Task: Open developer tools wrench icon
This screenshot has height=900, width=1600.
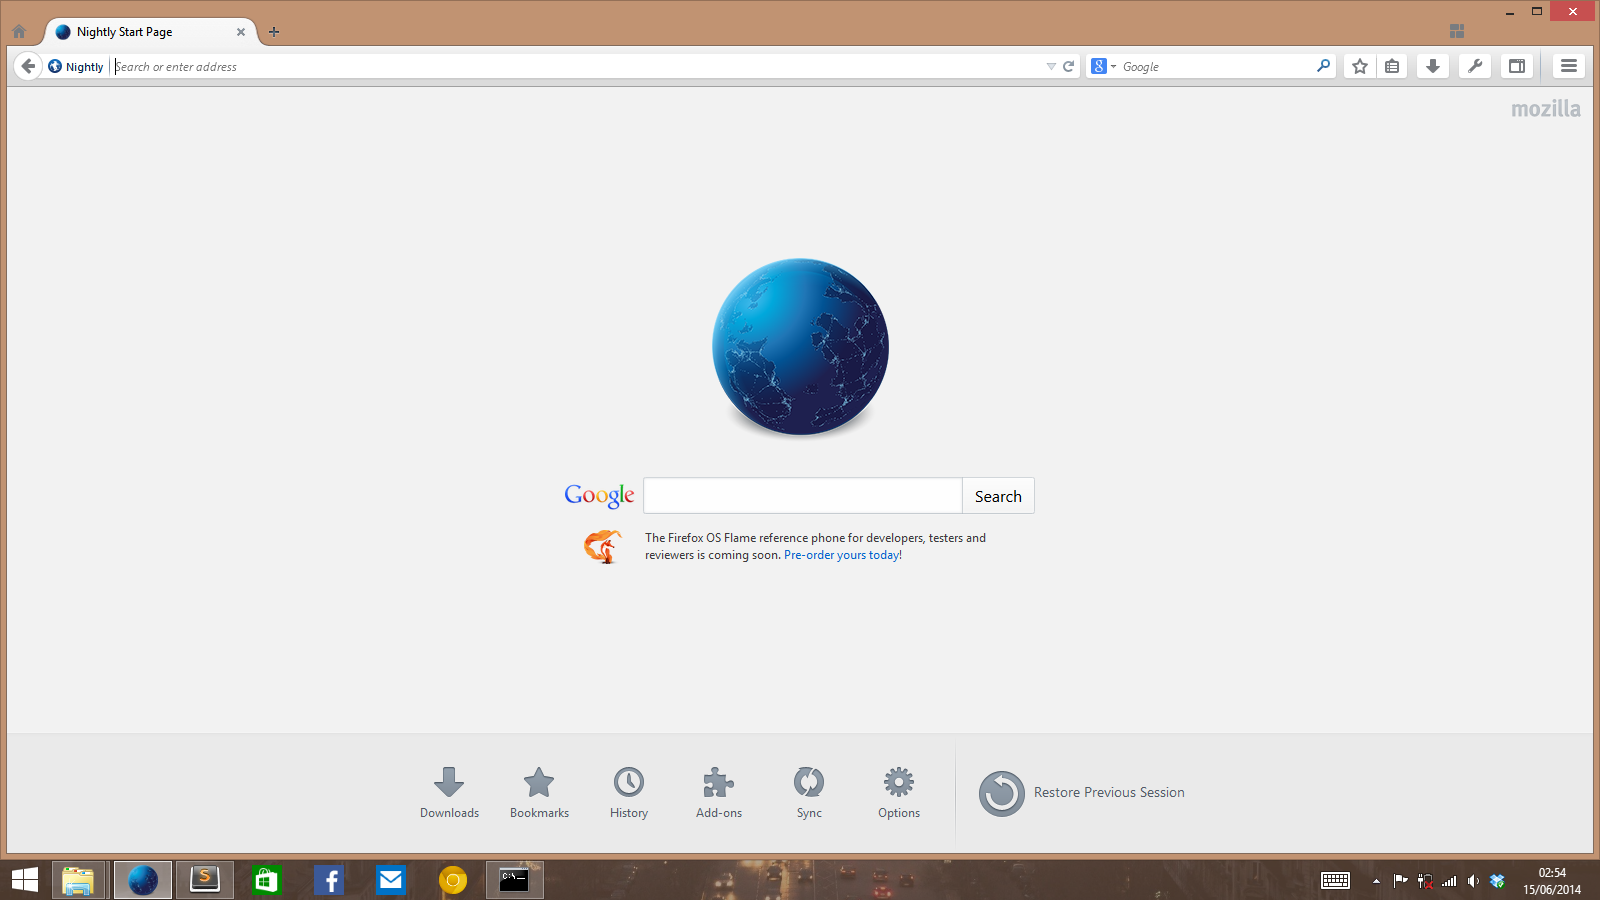Action: pyautogui.click(x=1475, y=66)
